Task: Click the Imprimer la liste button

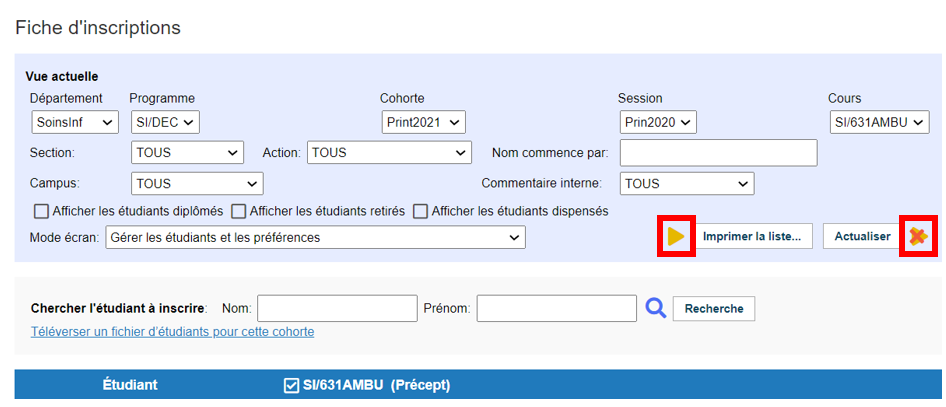Action: click(752, 236)
